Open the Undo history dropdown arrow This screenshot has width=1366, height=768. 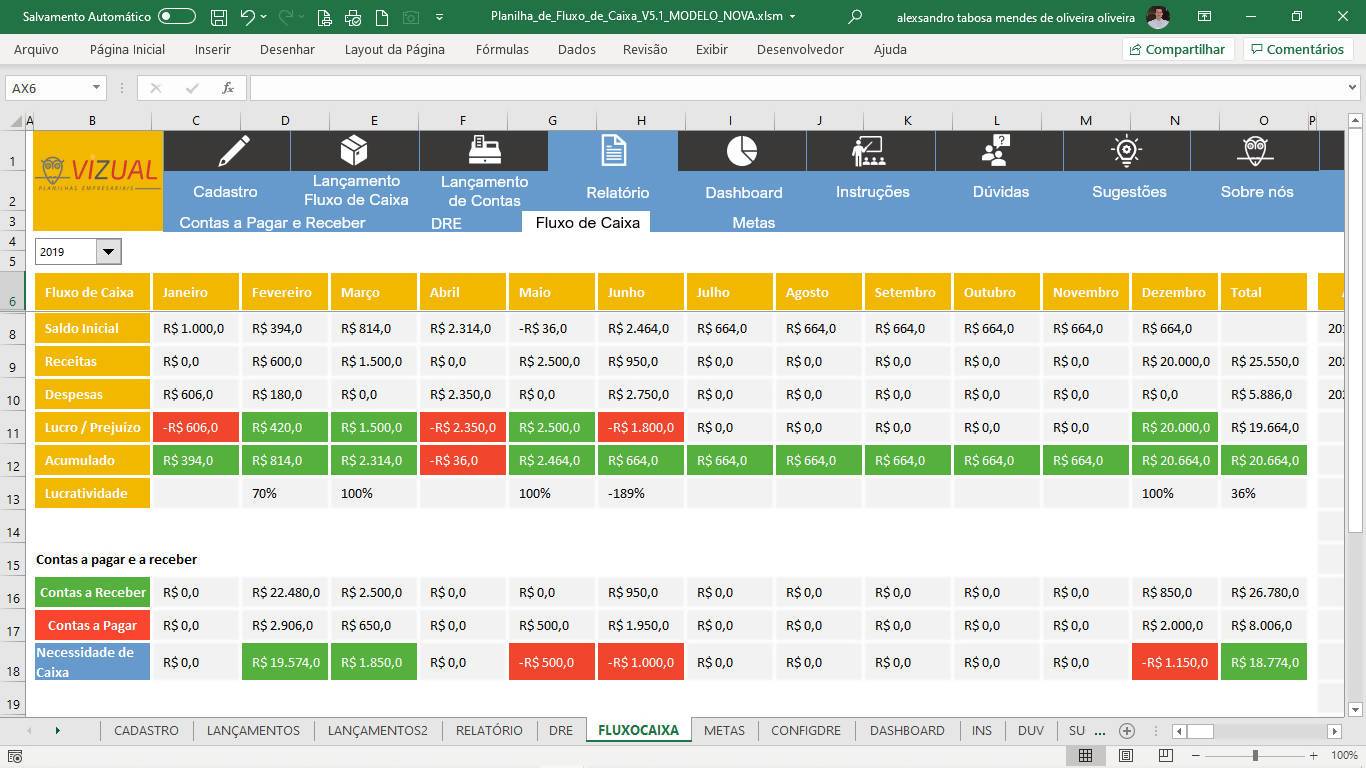(263, 18)
